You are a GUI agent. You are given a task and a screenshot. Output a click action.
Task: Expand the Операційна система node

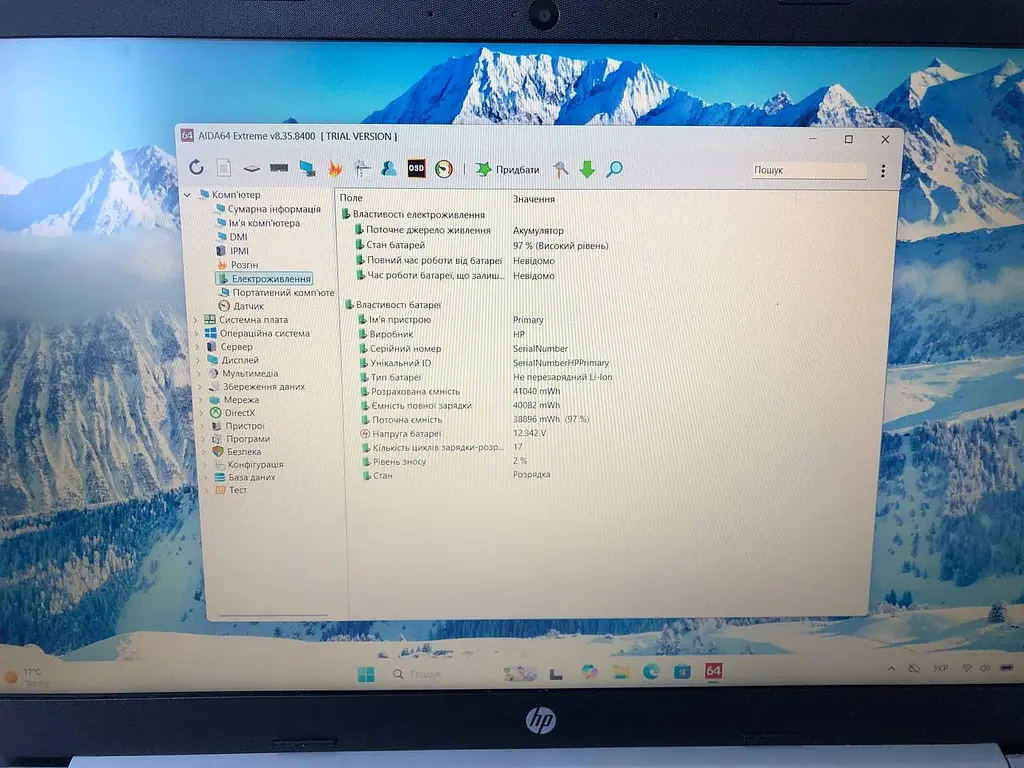coord(197,333)
